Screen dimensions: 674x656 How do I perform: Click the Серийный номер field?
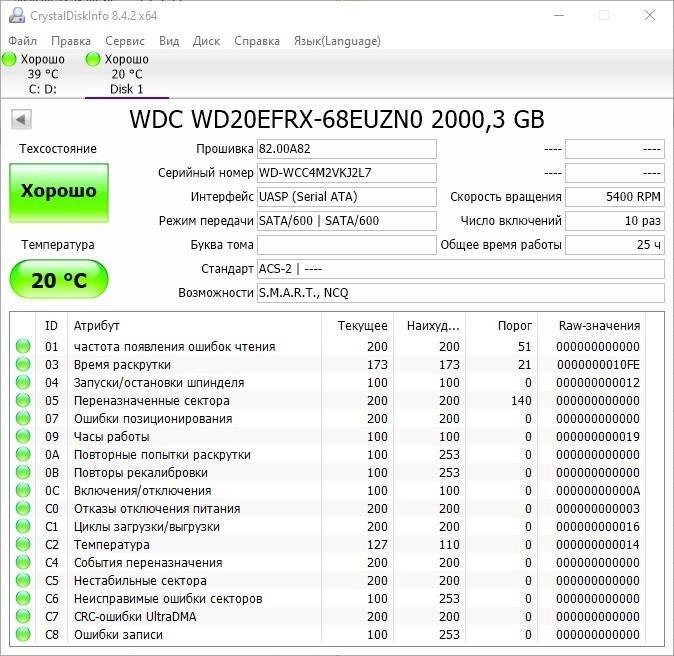pyautogui.click(x=346, y=173)
